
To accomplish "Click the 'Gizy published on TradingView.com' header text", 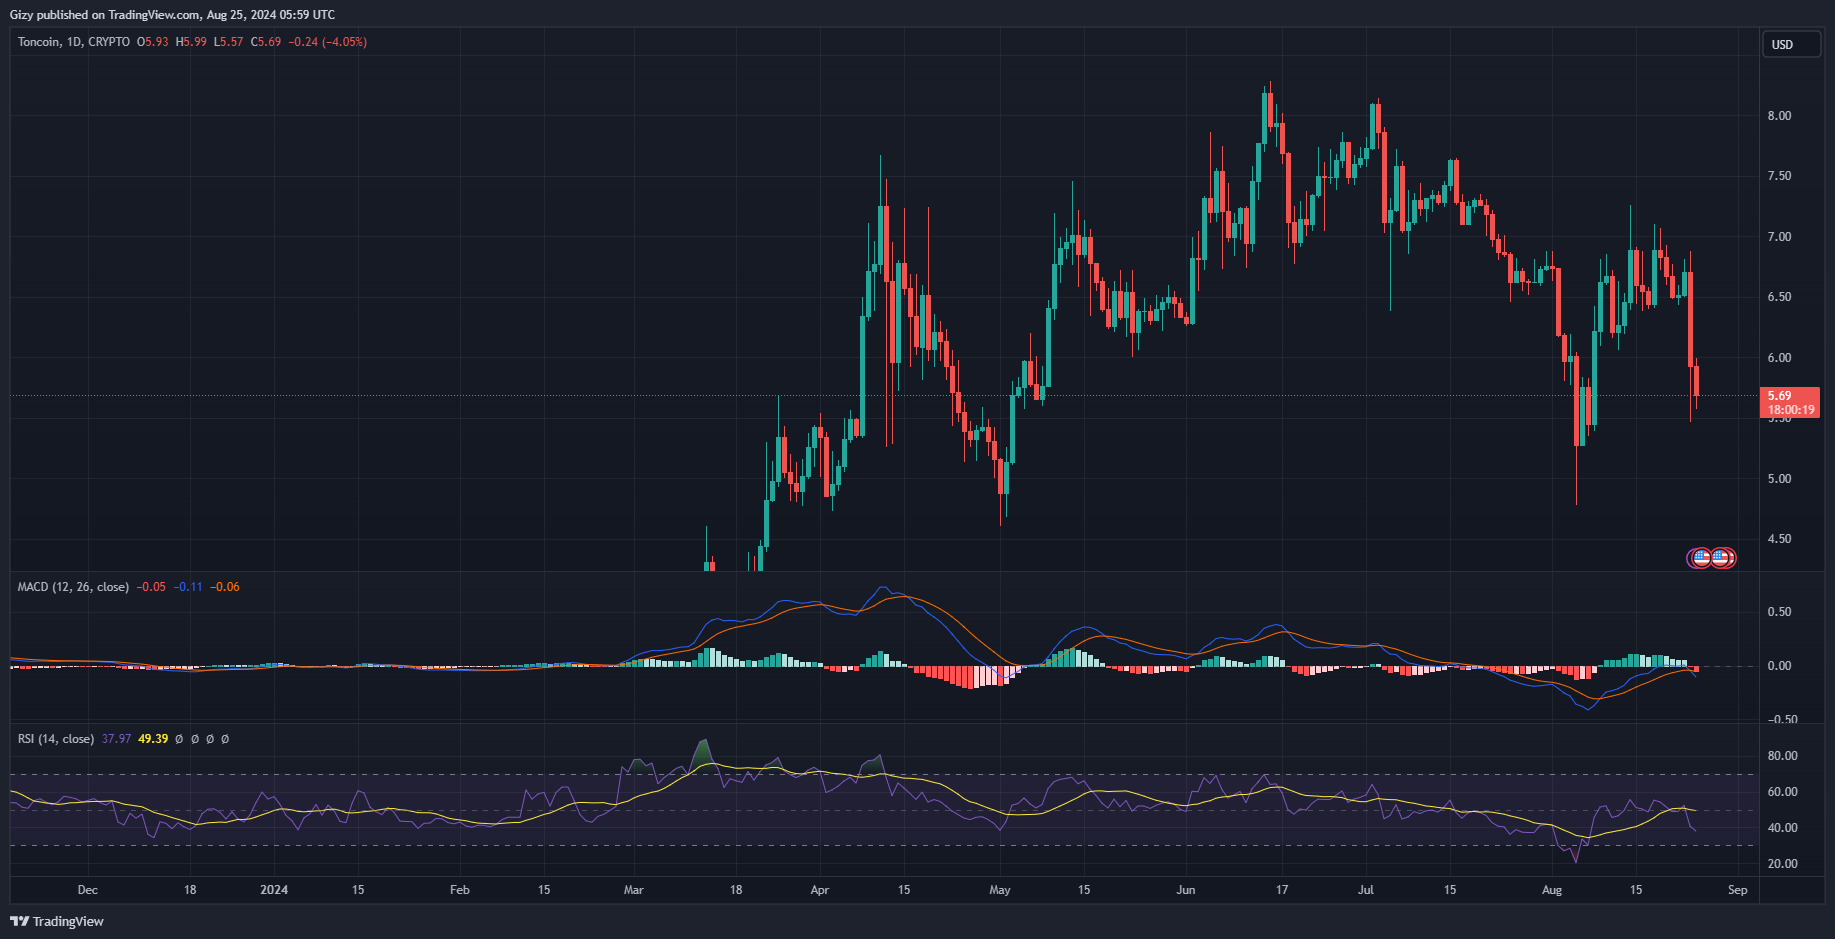I will pyautogui.click(x=104, y=15).
